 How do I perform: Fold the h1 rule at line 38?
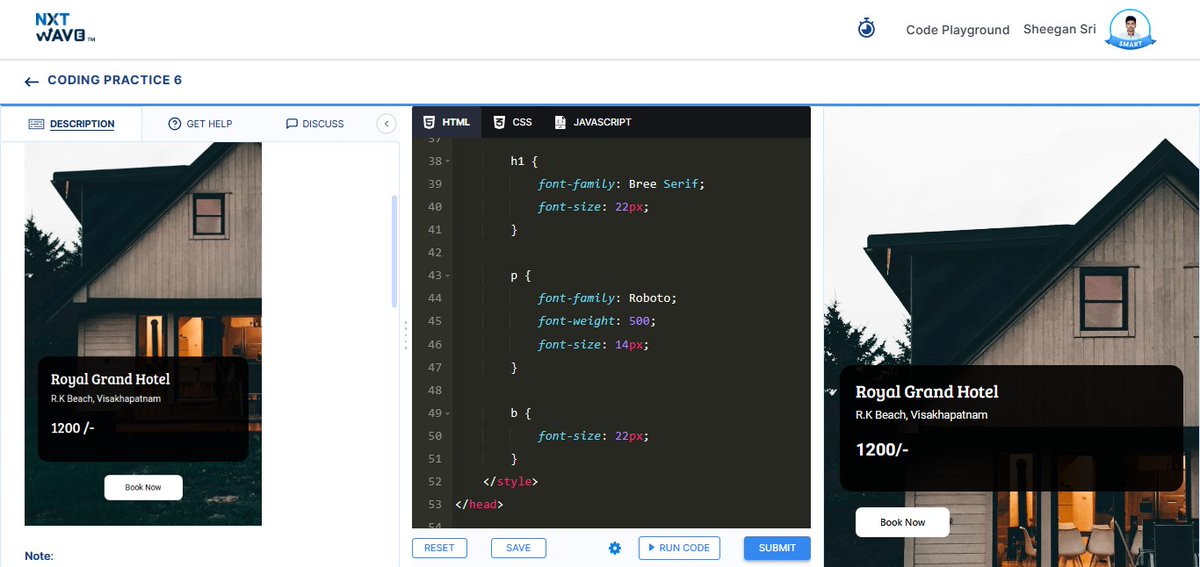pyautogui.click(x=448, y=161)
